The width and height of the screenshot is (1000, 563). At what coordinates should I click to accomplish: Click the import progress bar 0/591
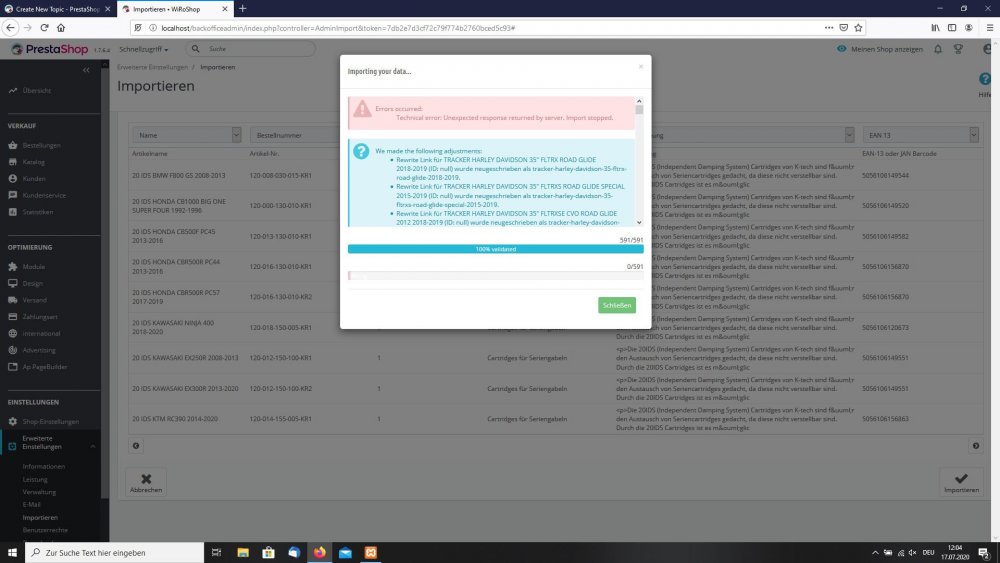pyautogui.click(x=496, y=276)
